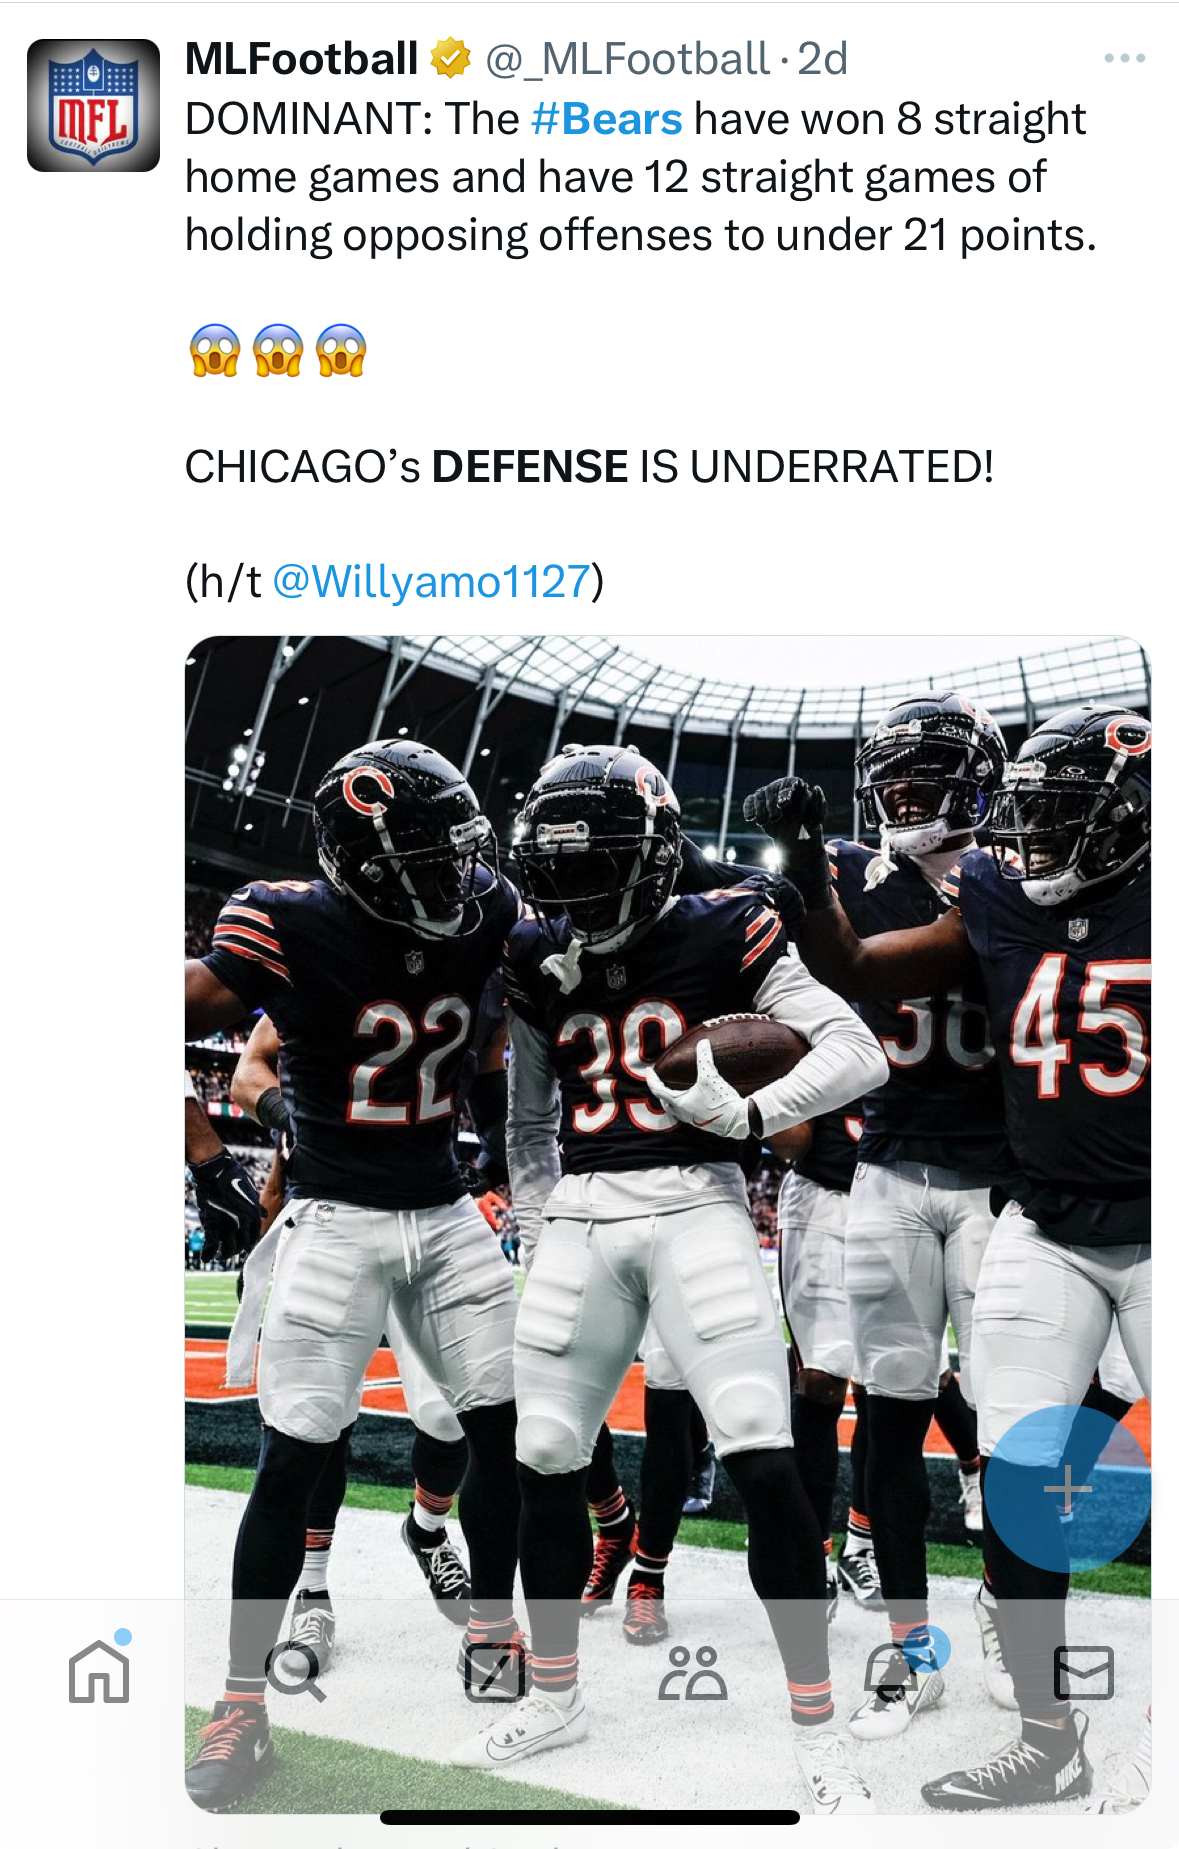Tap the gold verified badge
This screenshot has width=1179, height=1849.
click(x=451, y=58)
